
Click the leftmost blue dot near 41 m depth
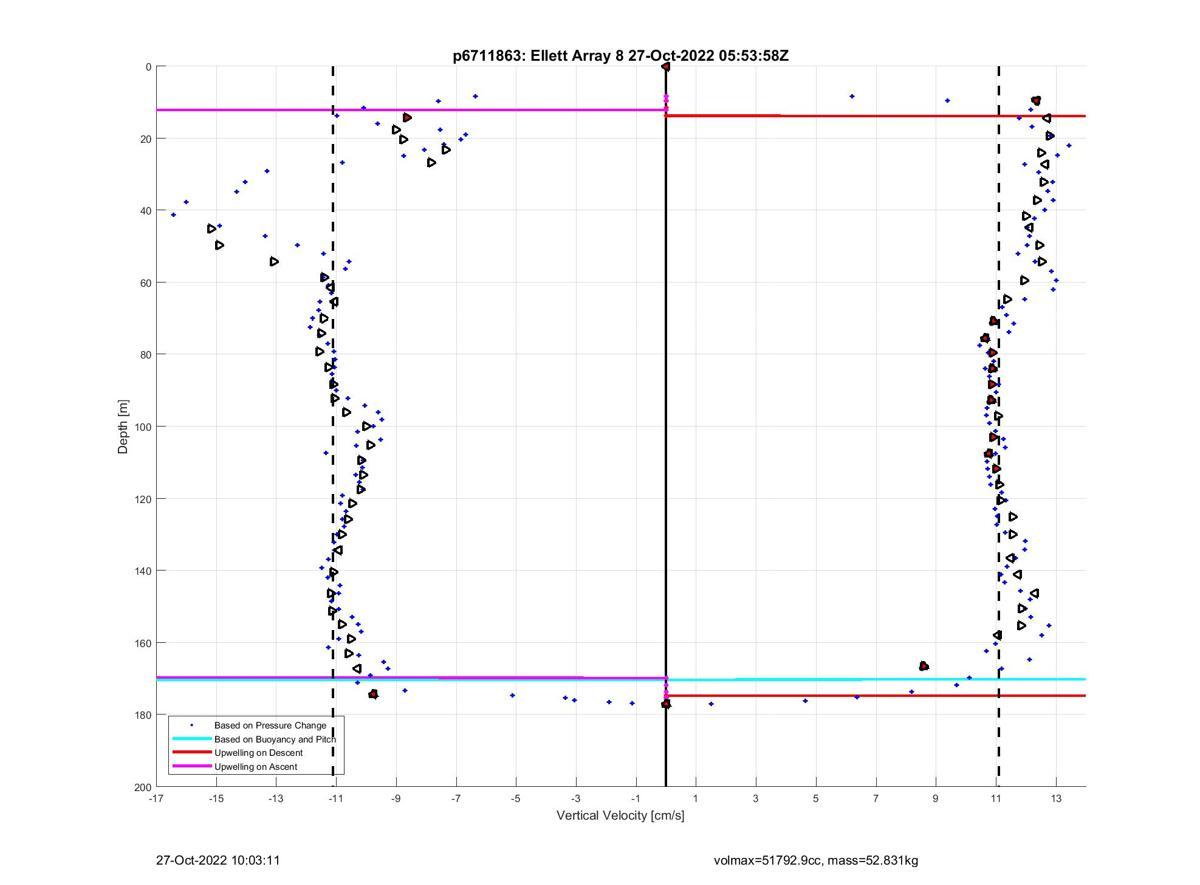[173, 215]
